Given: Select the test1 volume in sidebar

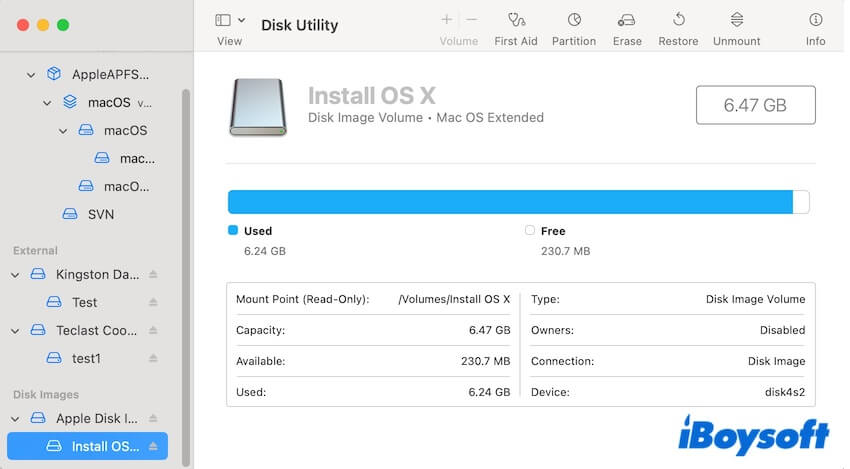Looking at the screenshot, I should pyautogui.click(x=85, y=358).
